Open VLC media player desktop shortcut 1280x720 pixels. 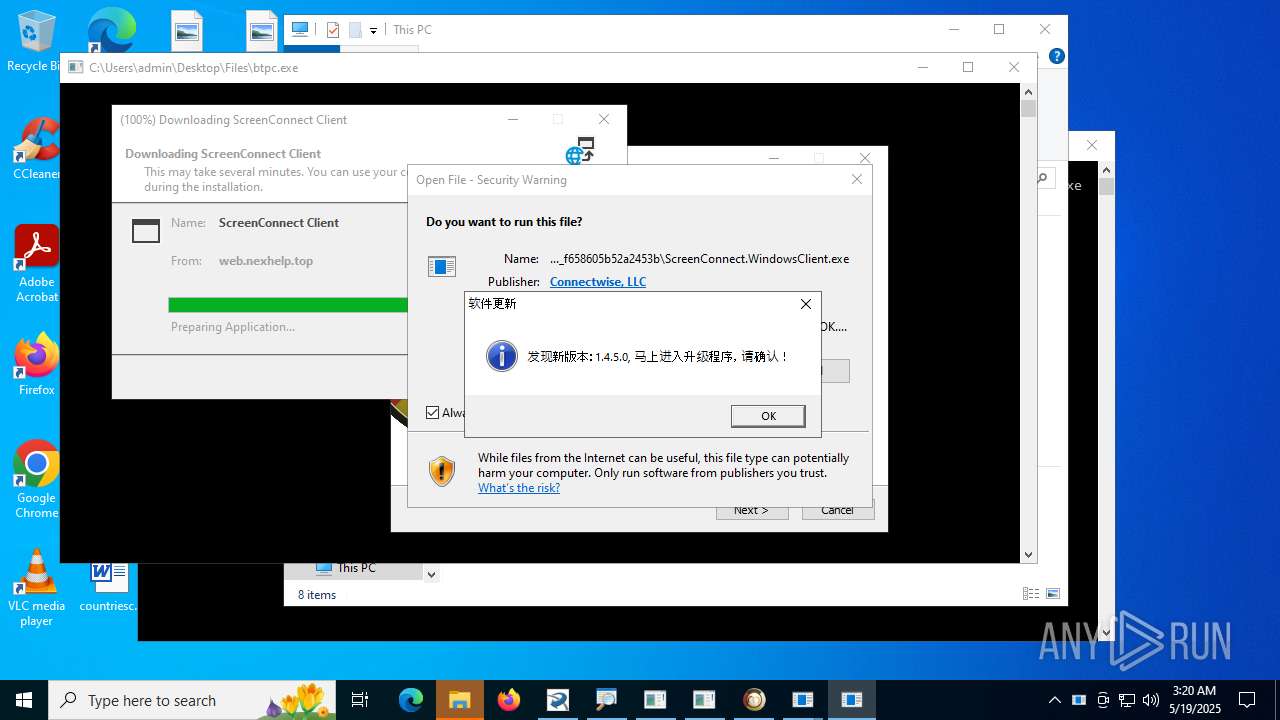pyautogui.click(x=36, y=588)
